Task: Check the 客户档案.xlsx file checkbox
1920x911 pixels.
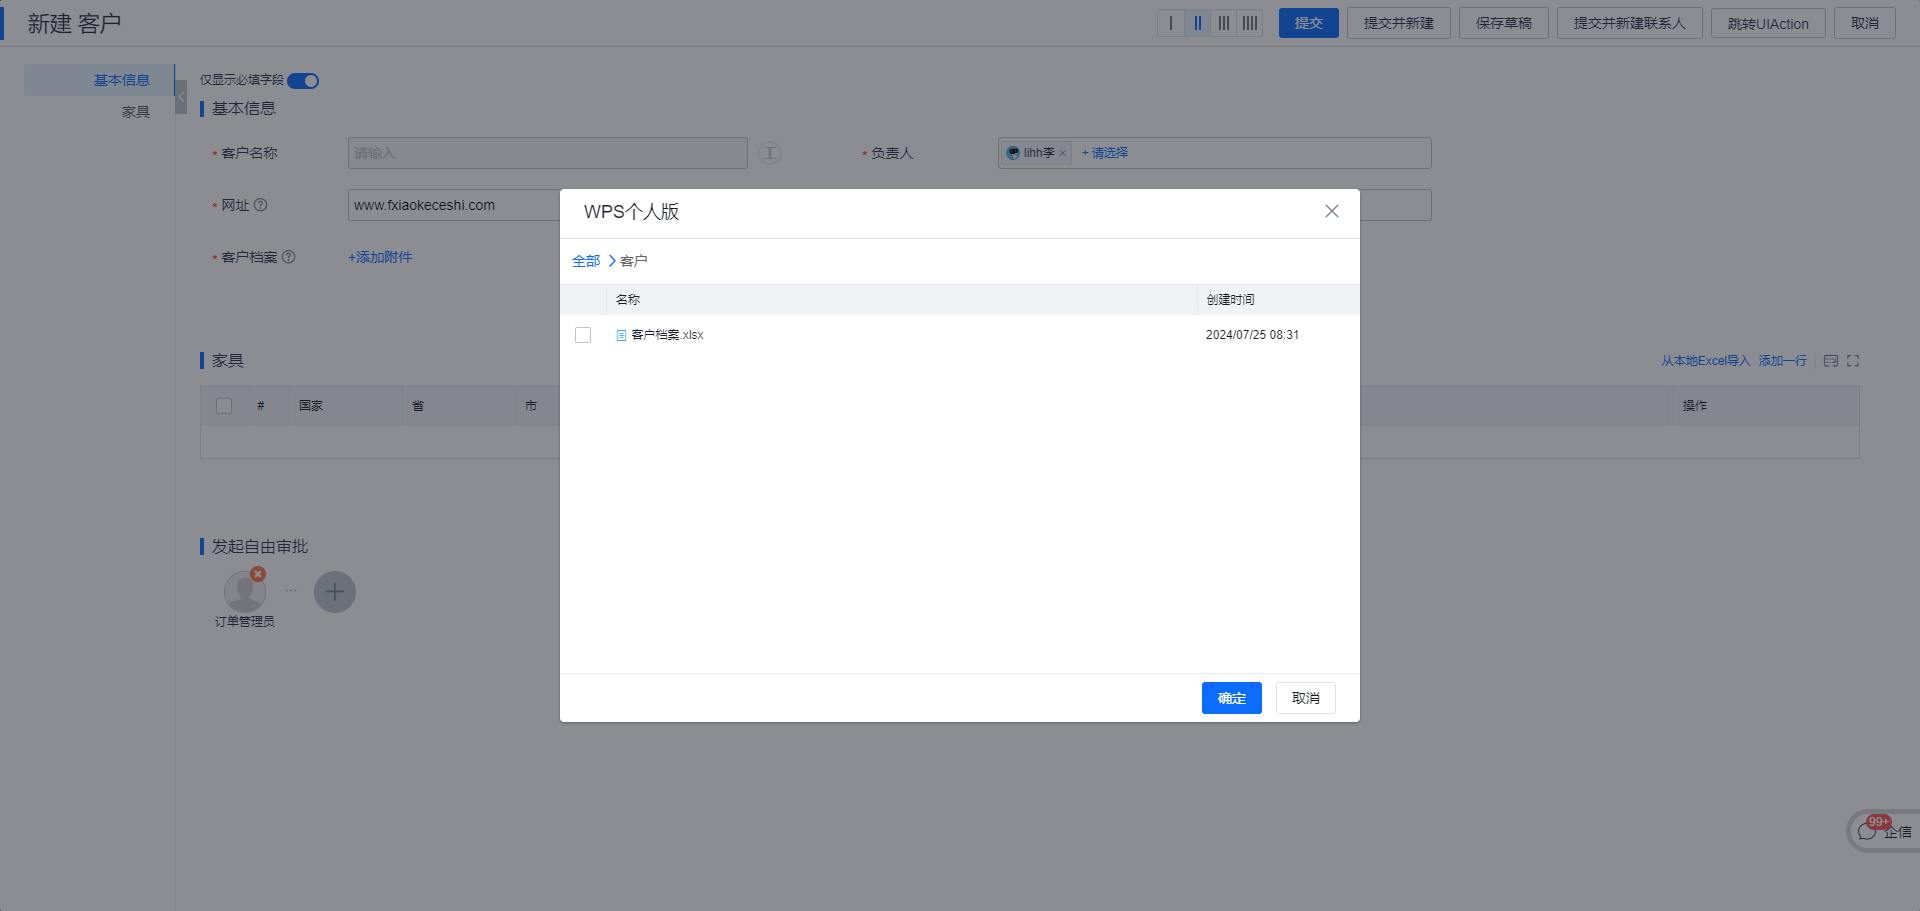Action: tap(583, 335)
